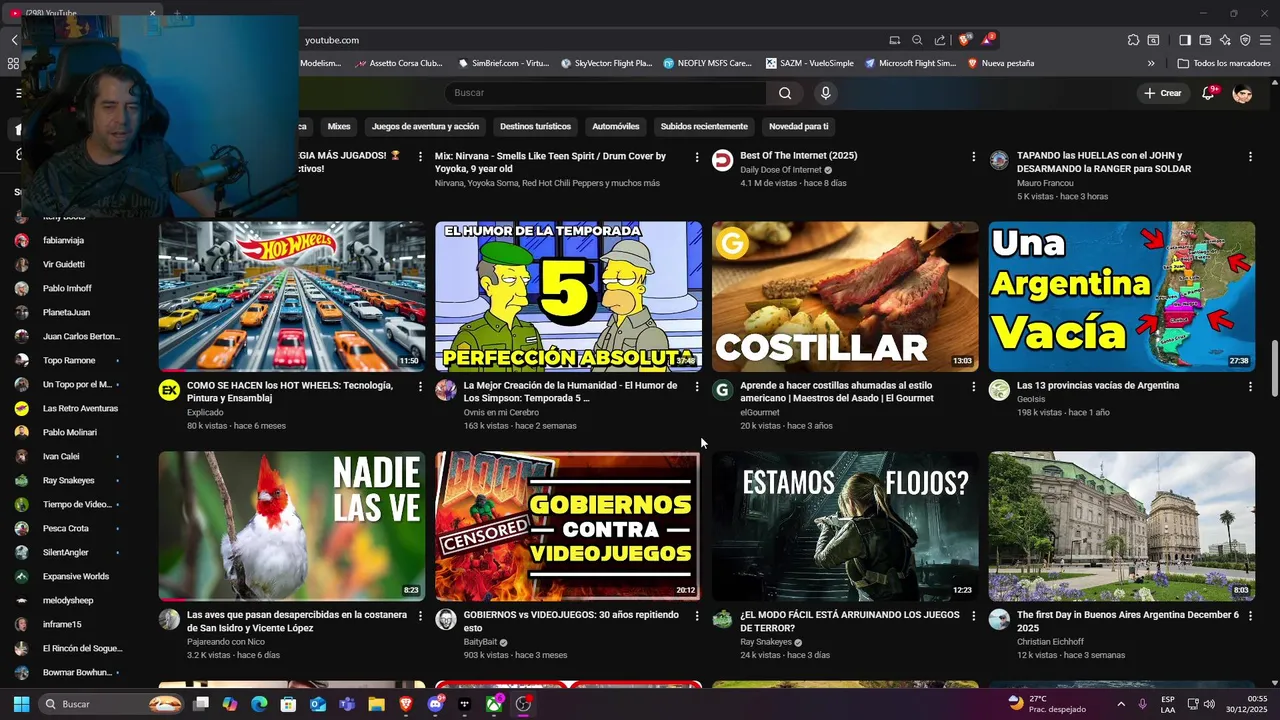Open File Explorer from taskbar

coord(376,704)
